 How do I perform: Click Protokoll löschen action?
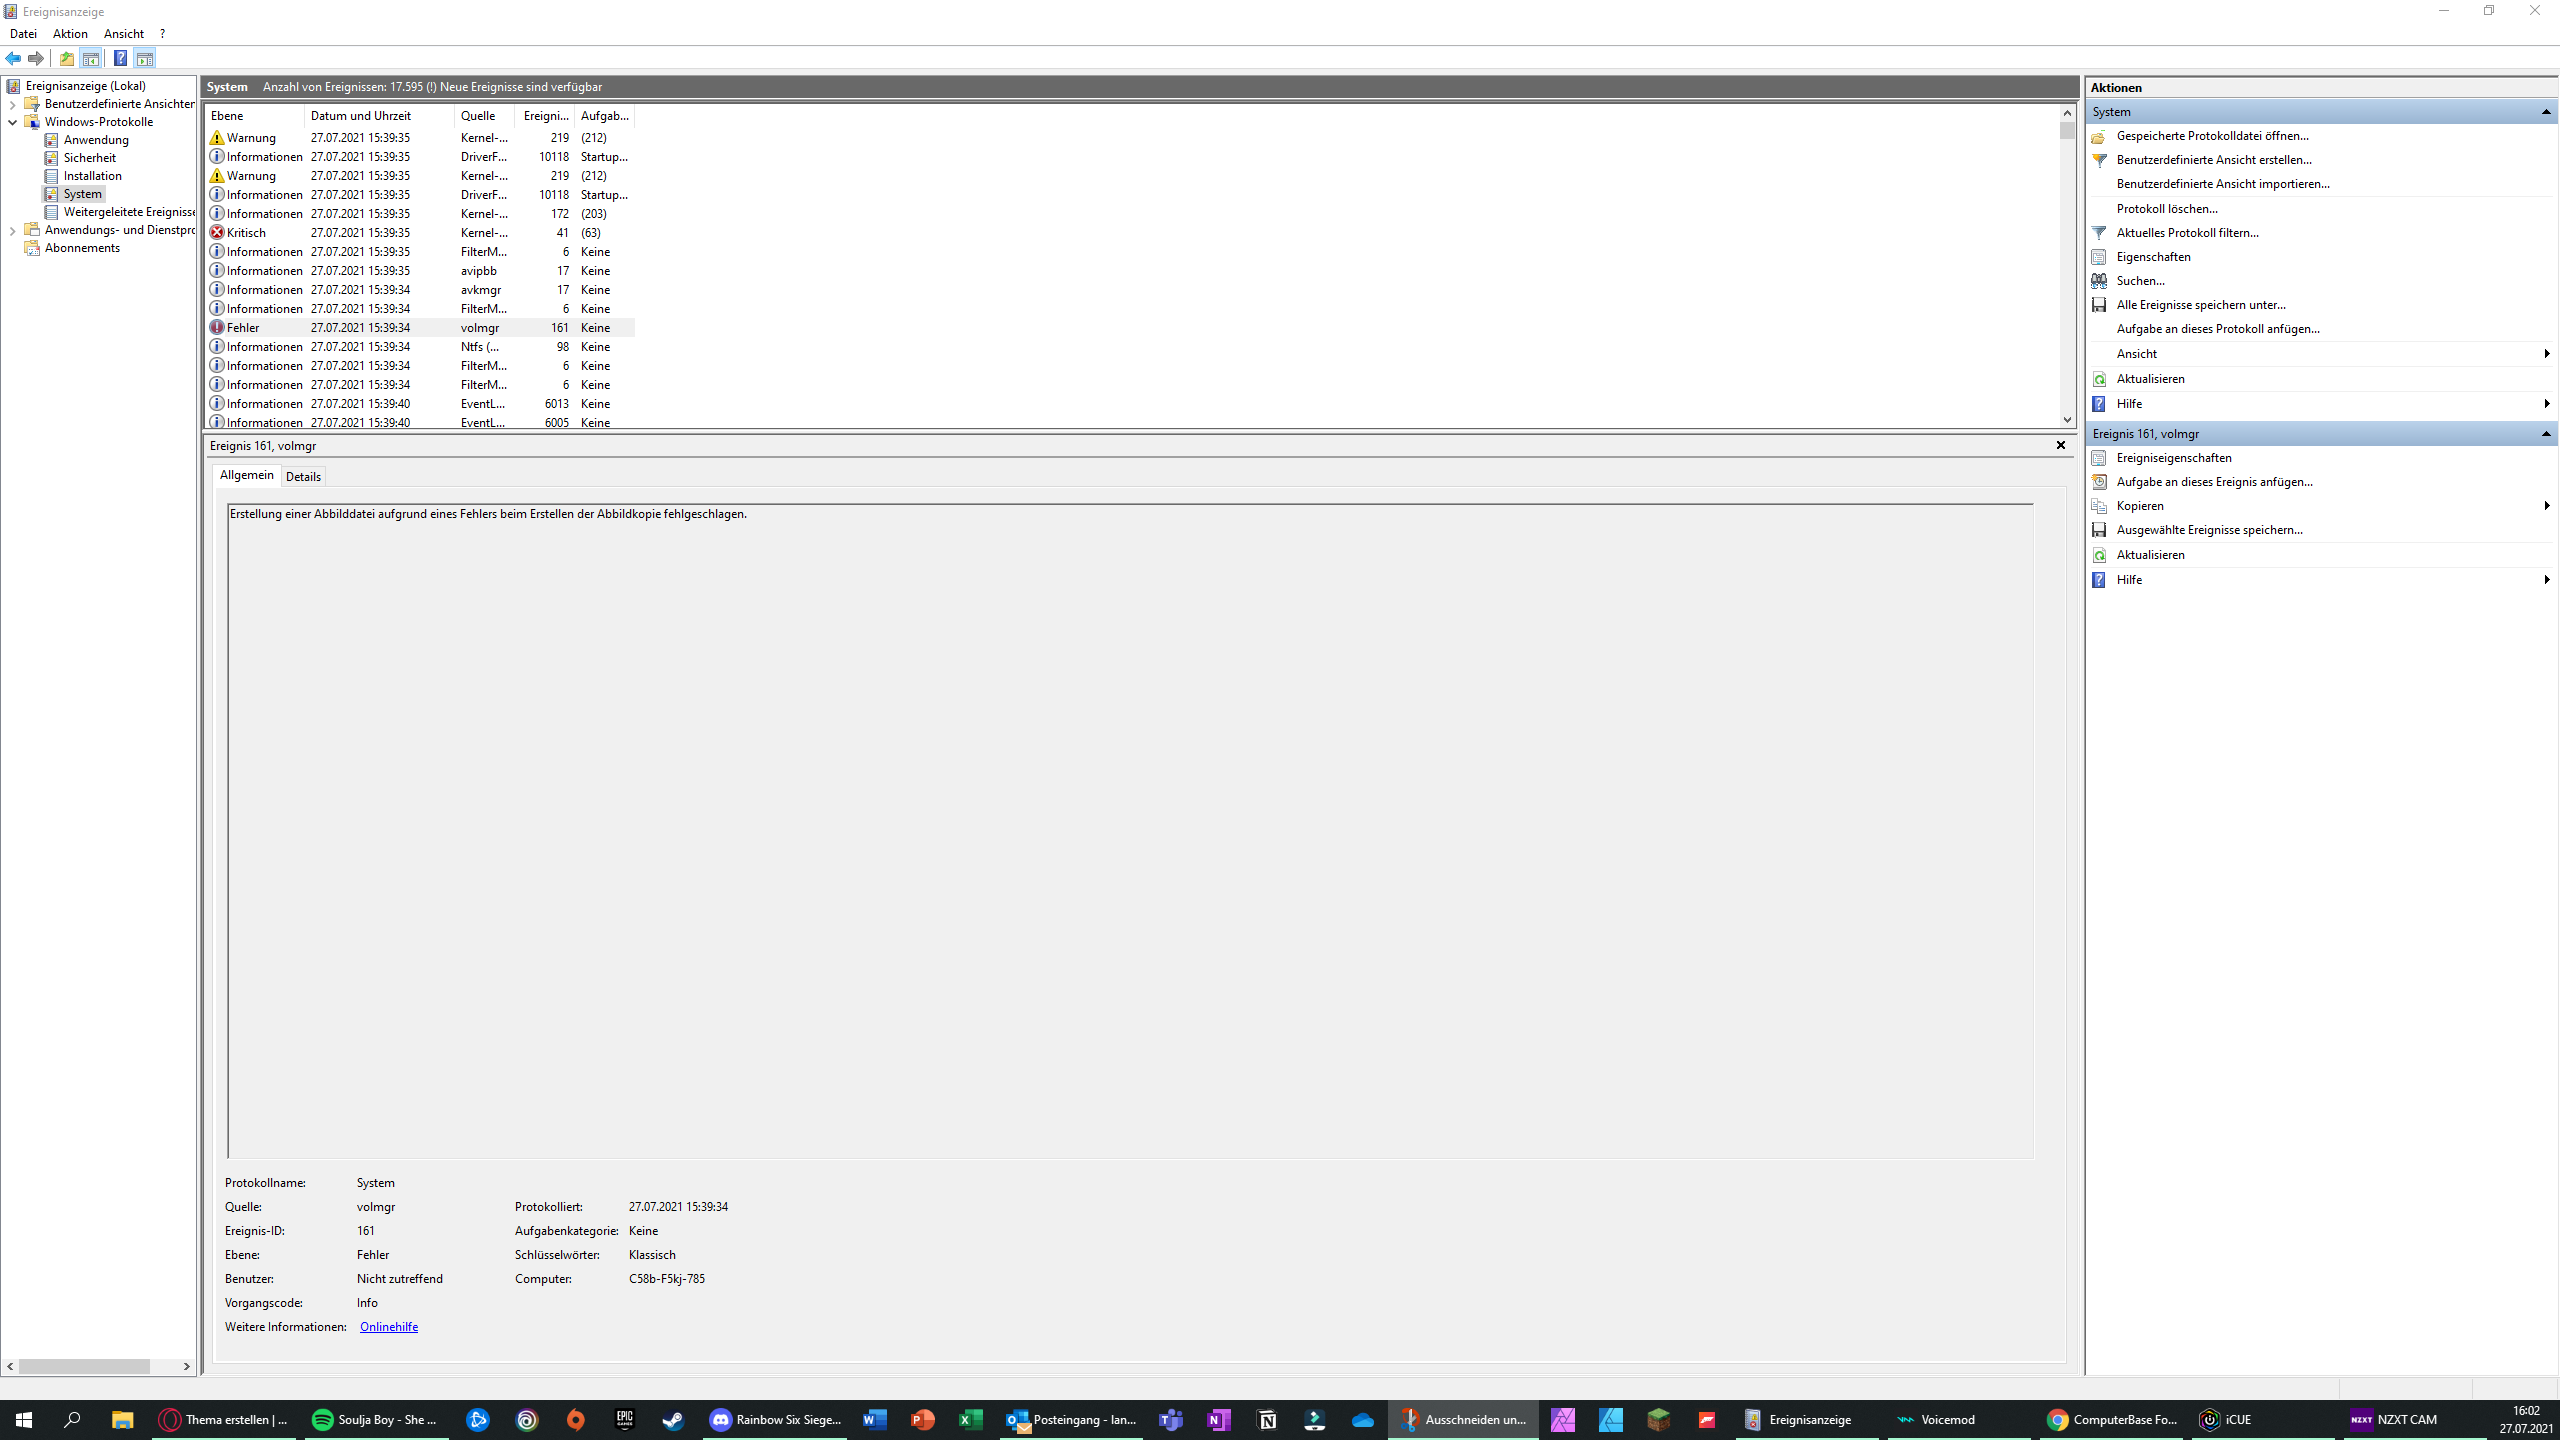coord(2166,209)
